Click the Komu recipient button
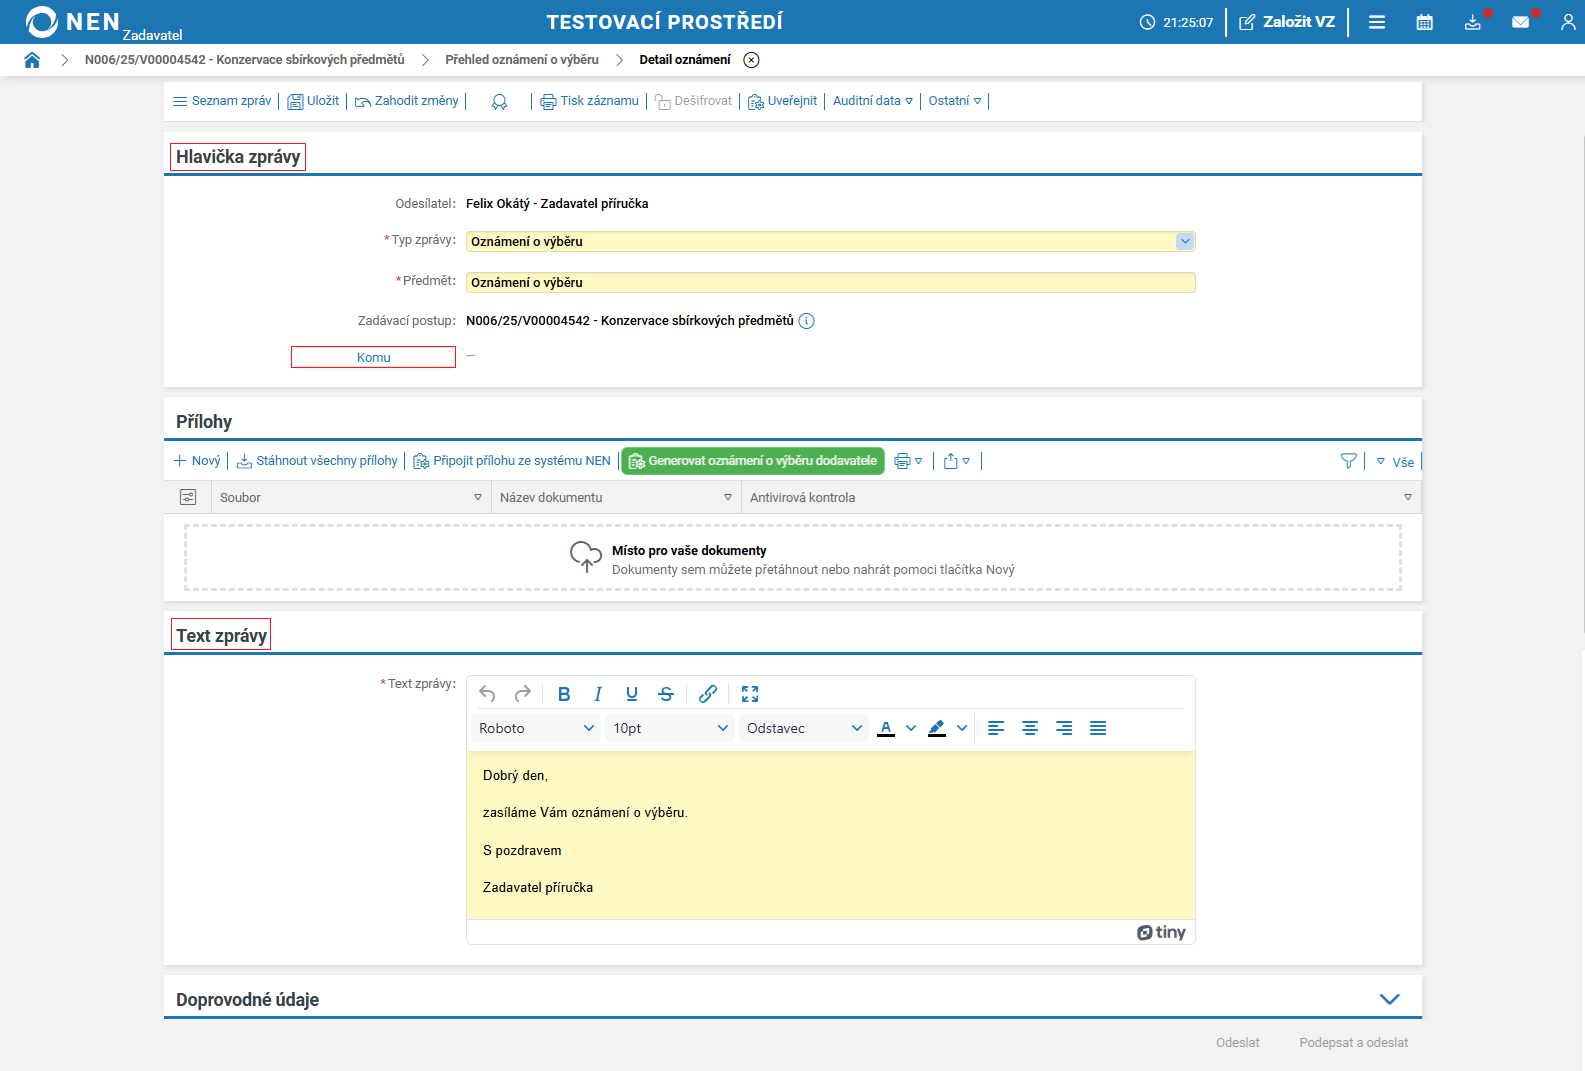 (373, 357)
